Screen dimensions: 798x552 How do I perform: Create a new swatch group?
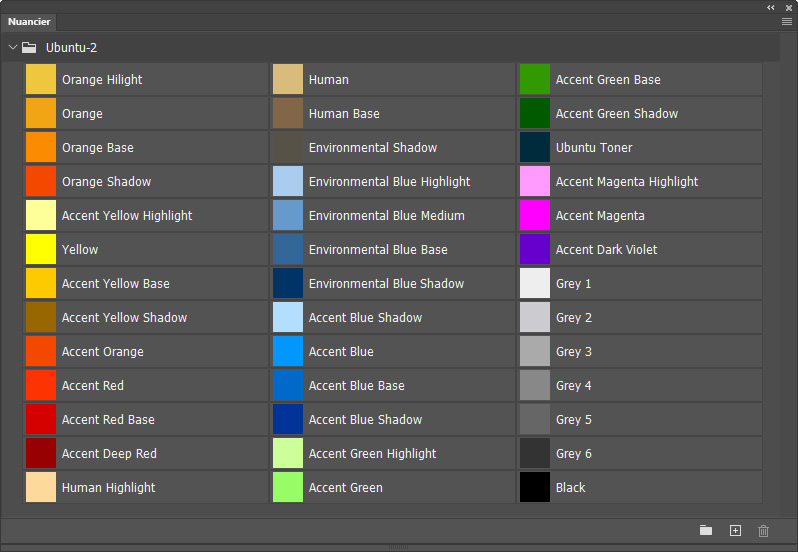pyautogui.click(x=706, y=530)
